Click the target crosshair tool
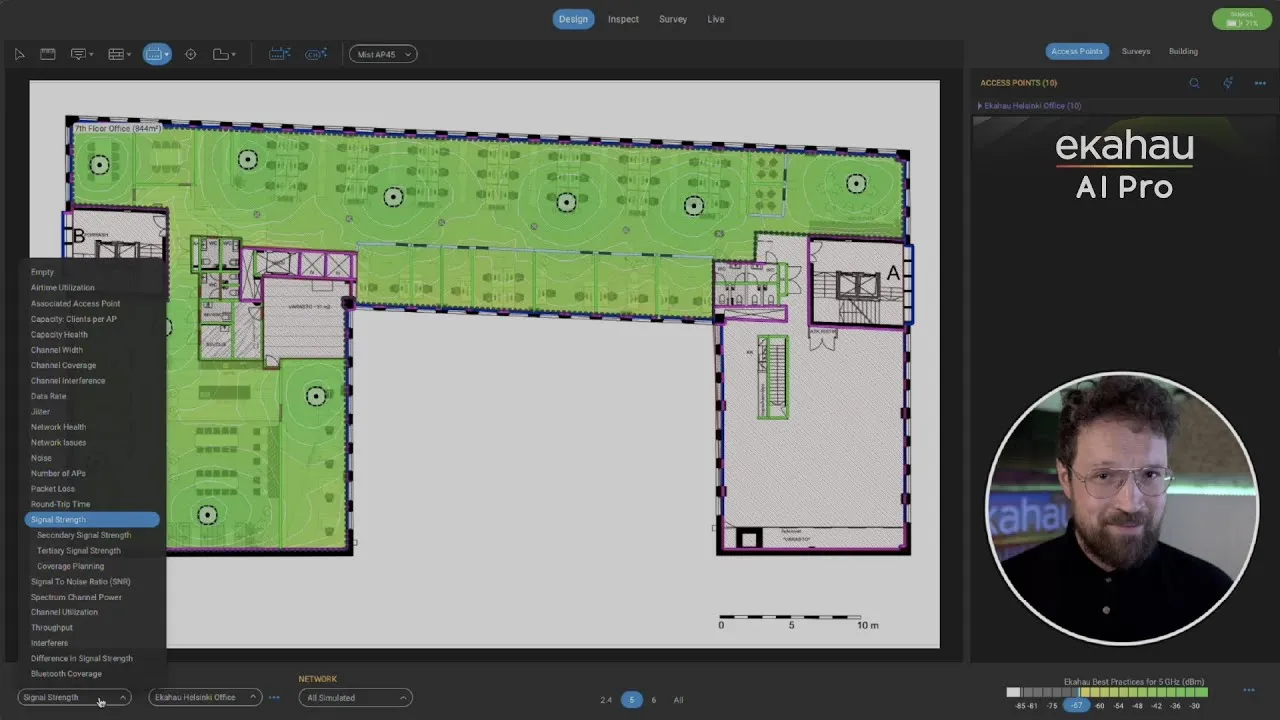The image size is (1280, 720). click(191, 54)
